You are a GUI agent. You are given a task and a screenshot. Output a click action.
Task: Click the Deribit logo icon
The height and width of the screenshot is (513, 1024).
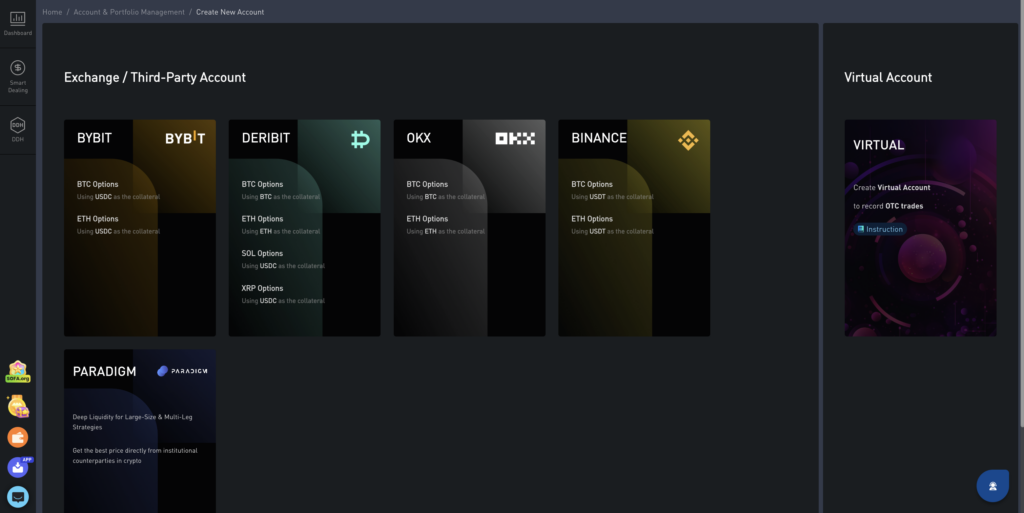(x=360, y=139)
